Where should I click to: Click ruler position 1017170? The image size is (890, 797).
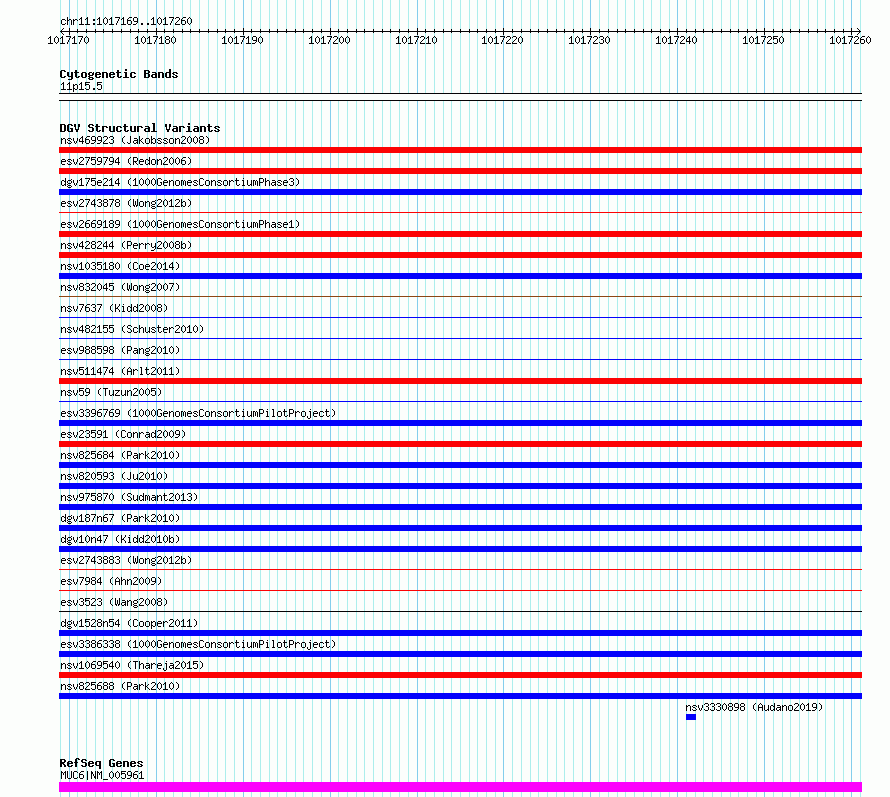[x=68, y=40]
